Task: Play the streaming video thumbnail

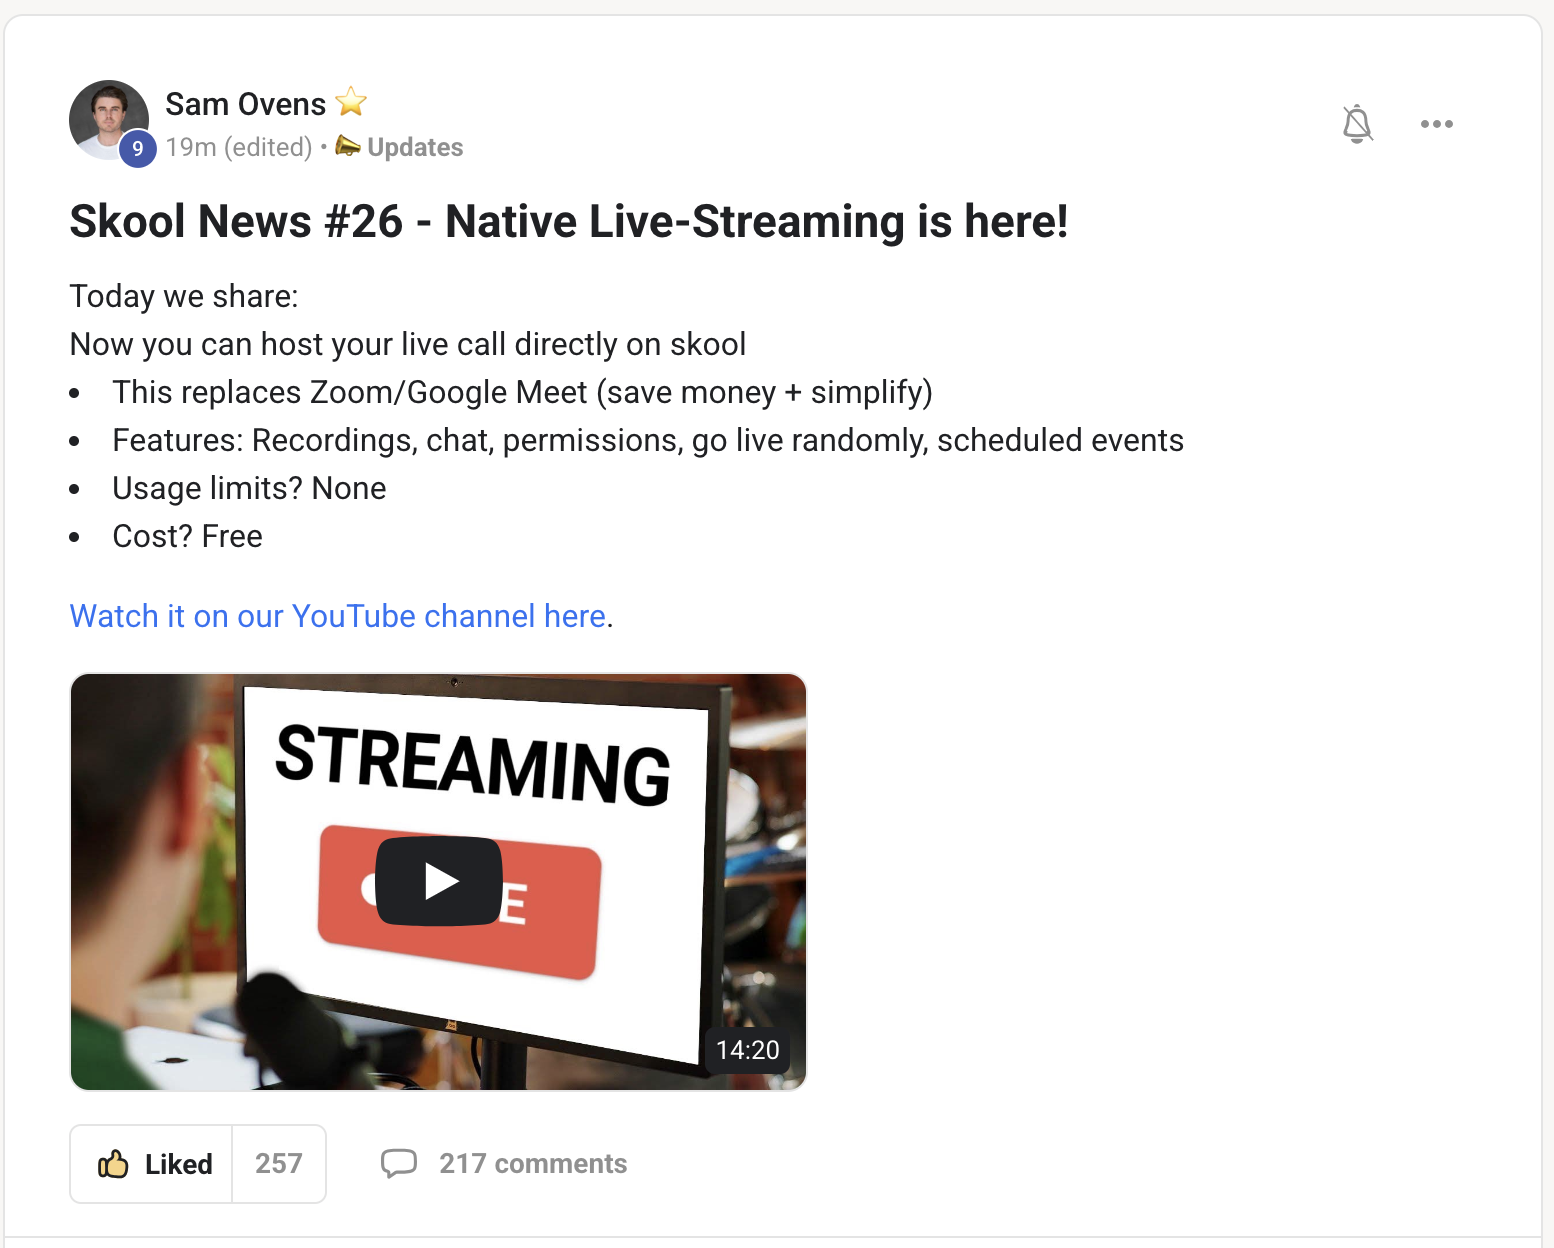Action: [x=438, y=881]
